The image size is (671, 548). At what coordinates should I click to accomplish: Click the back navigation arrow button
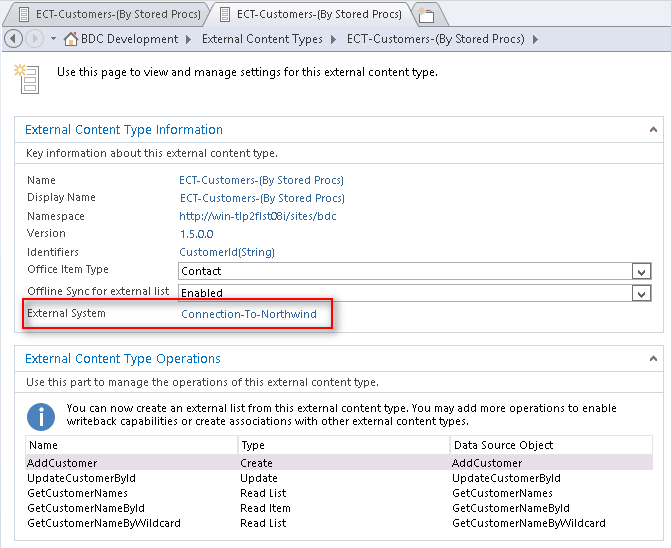click(x=13, y=39)
